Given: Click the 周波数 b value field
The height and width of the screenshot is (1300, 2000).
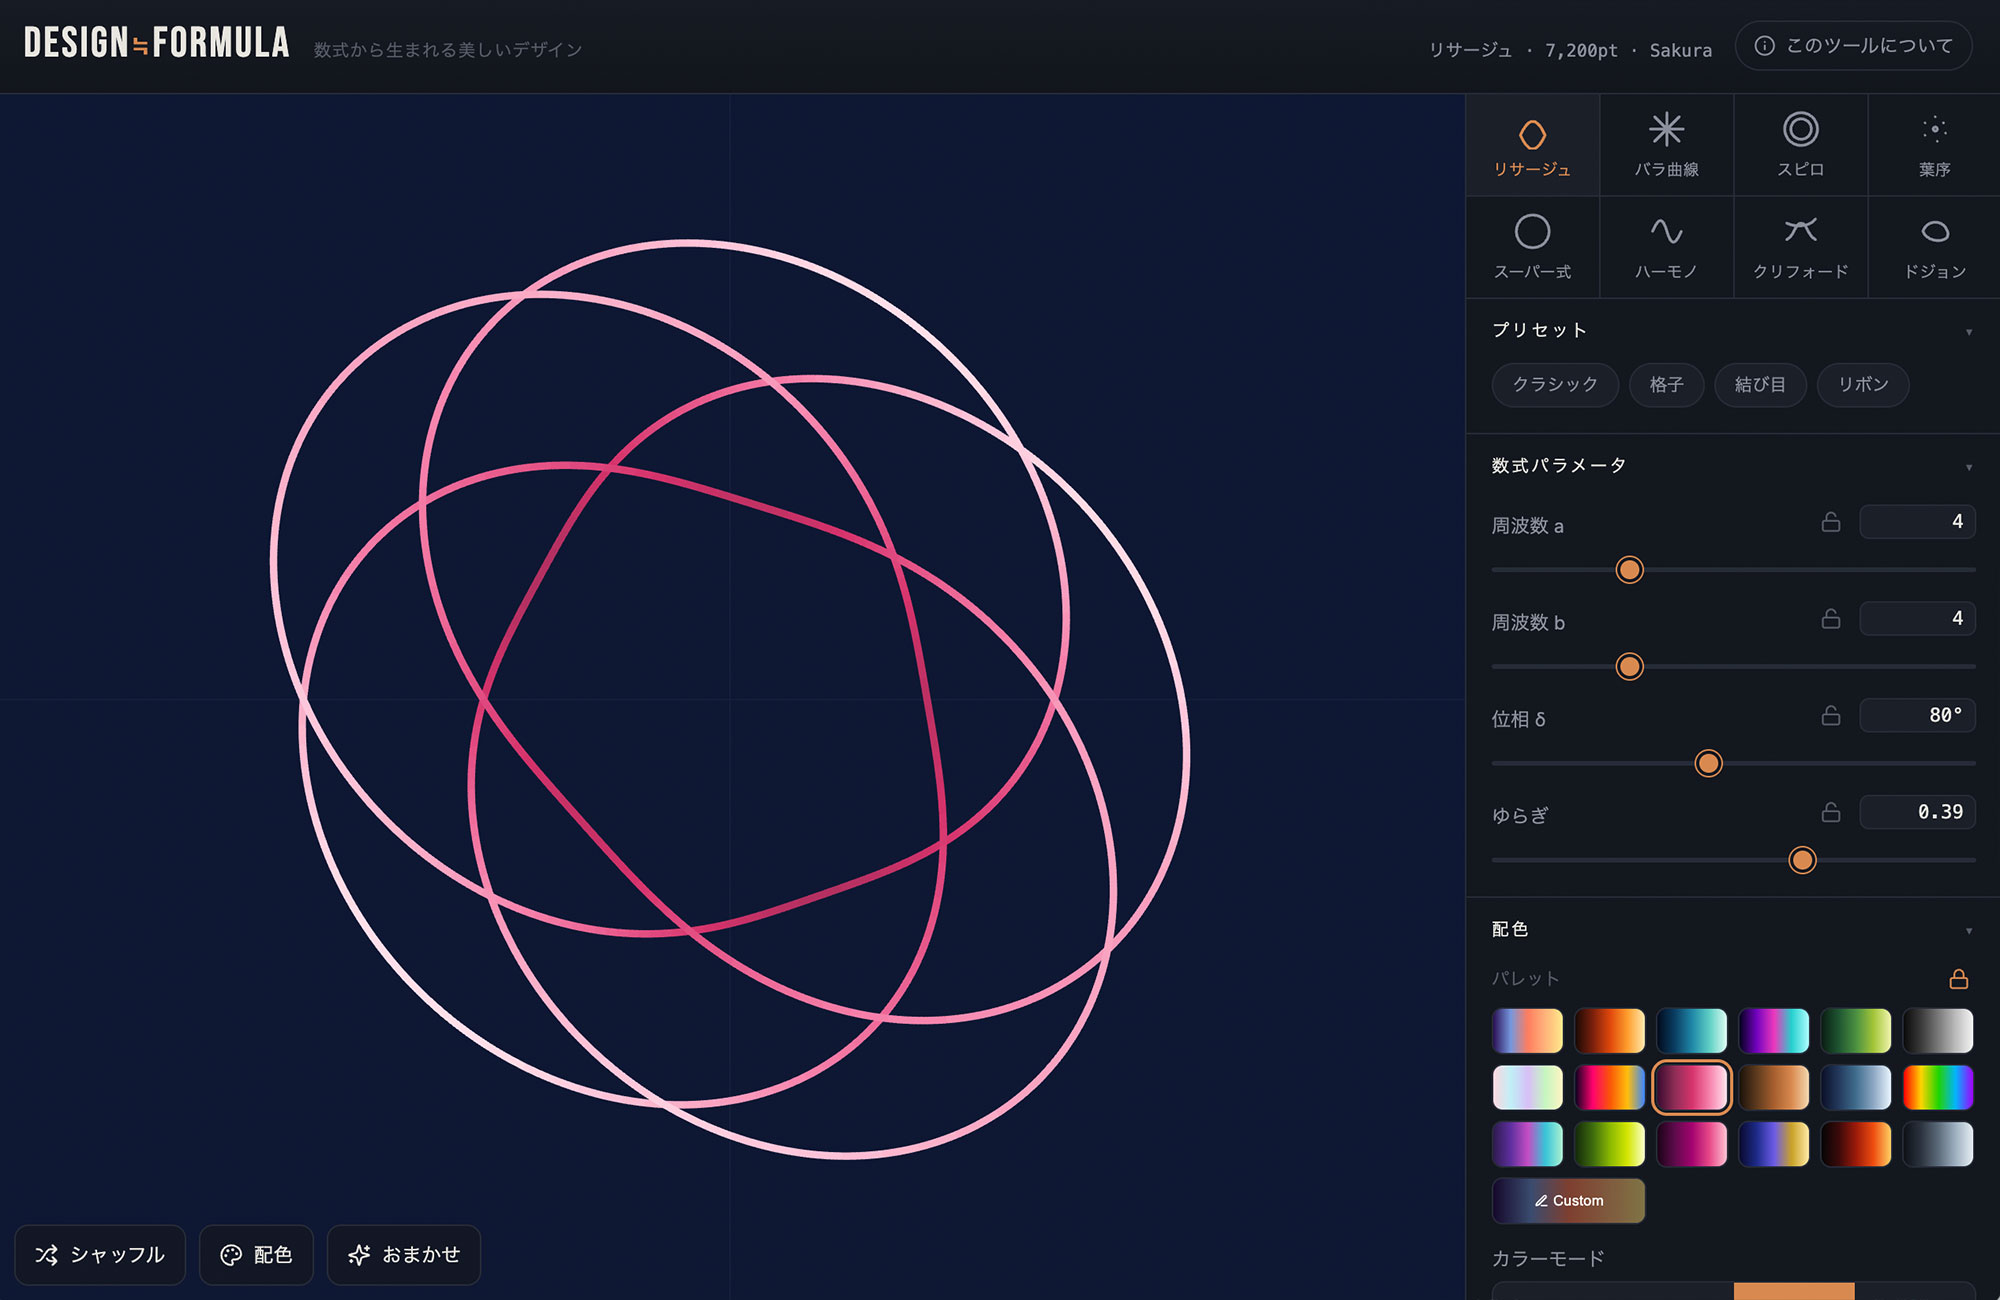Looking at the screenshot, I should pyautogui.click(x=1917, y=619).
